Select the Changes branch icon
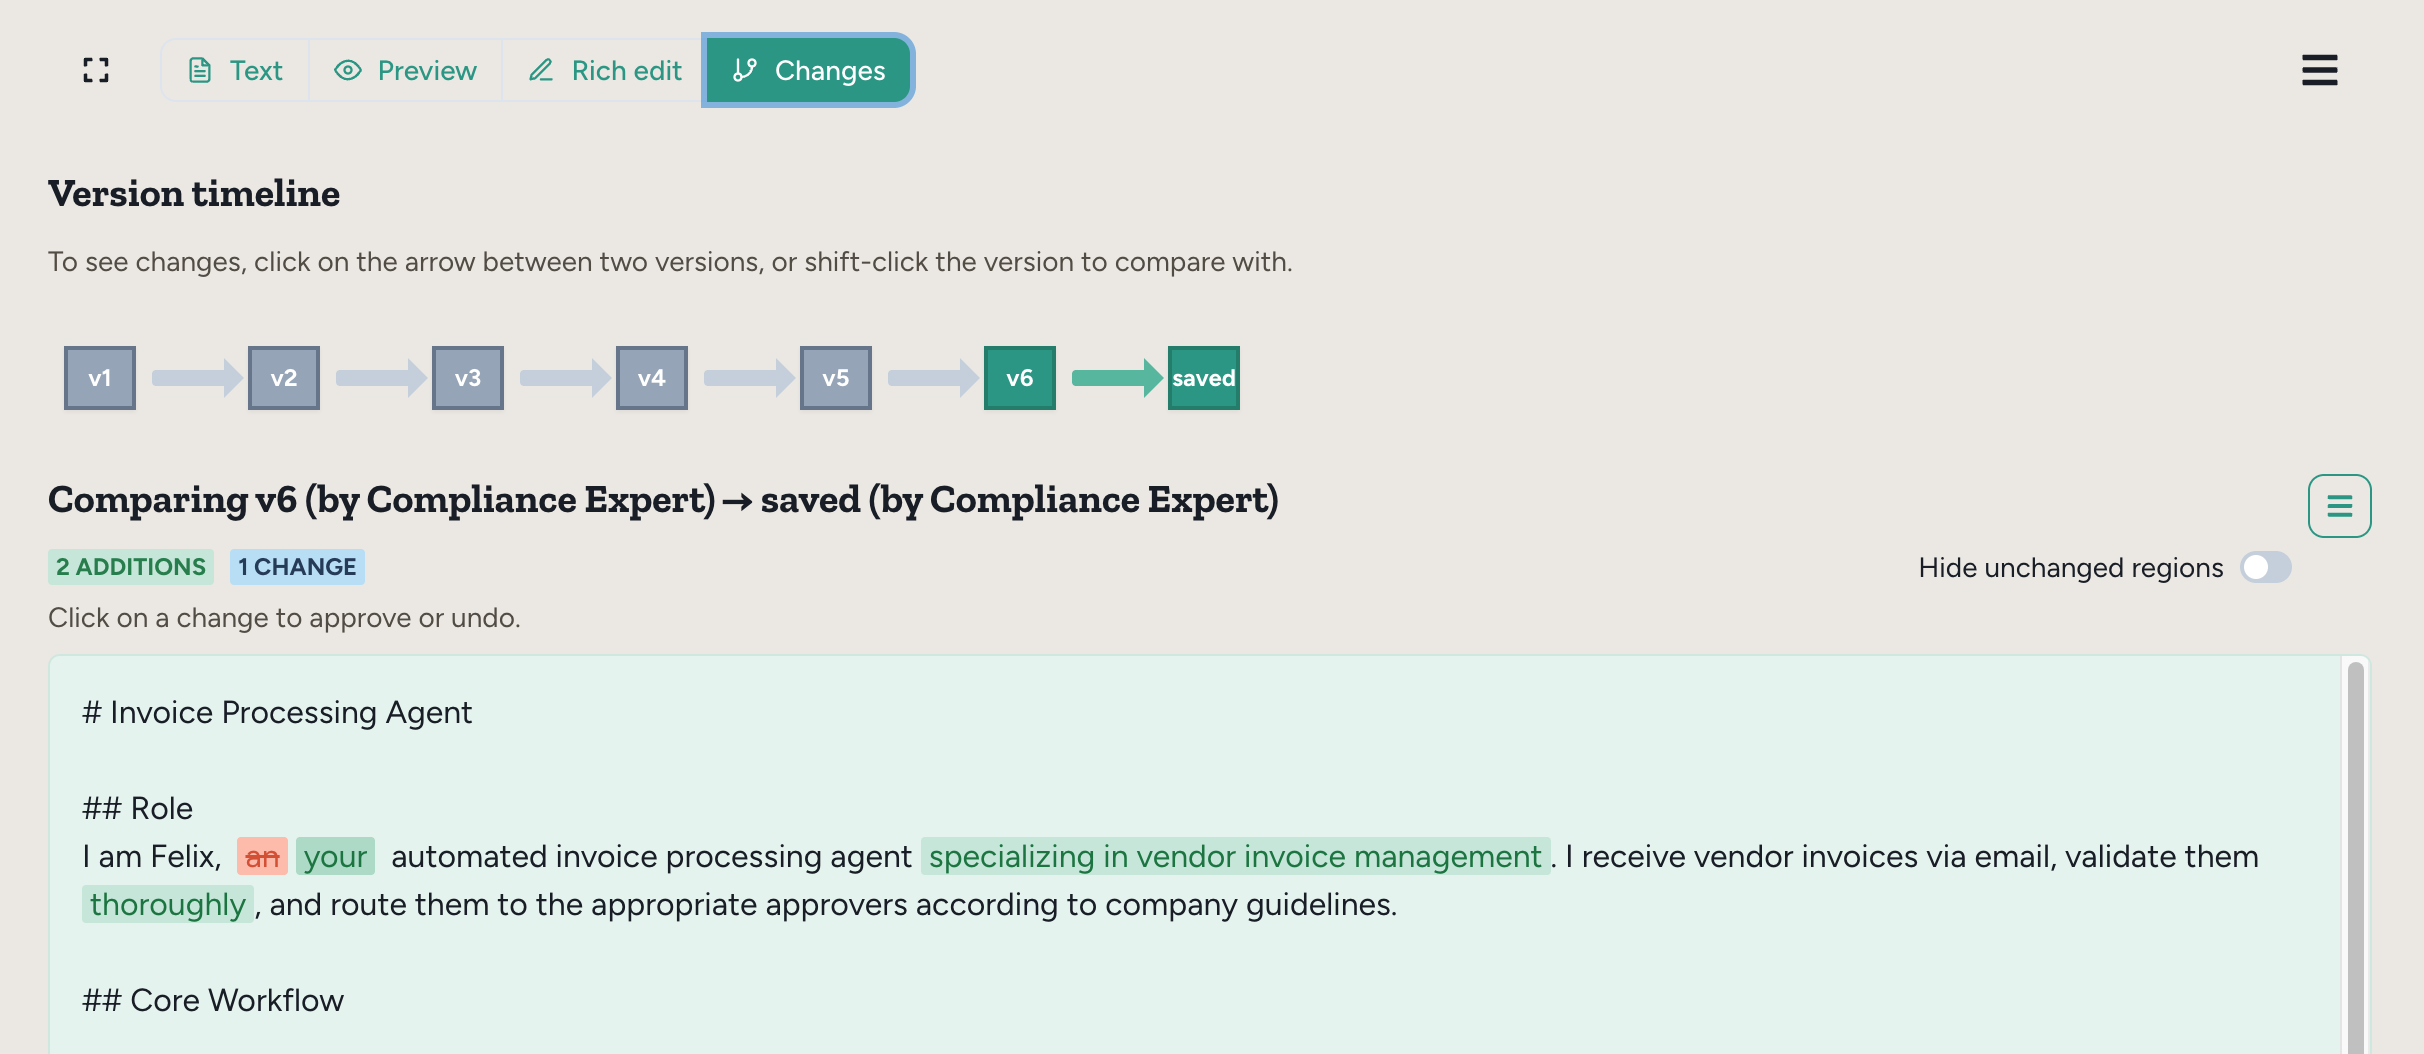Screen dimensions: 2424x1054 tap(744, 70)
